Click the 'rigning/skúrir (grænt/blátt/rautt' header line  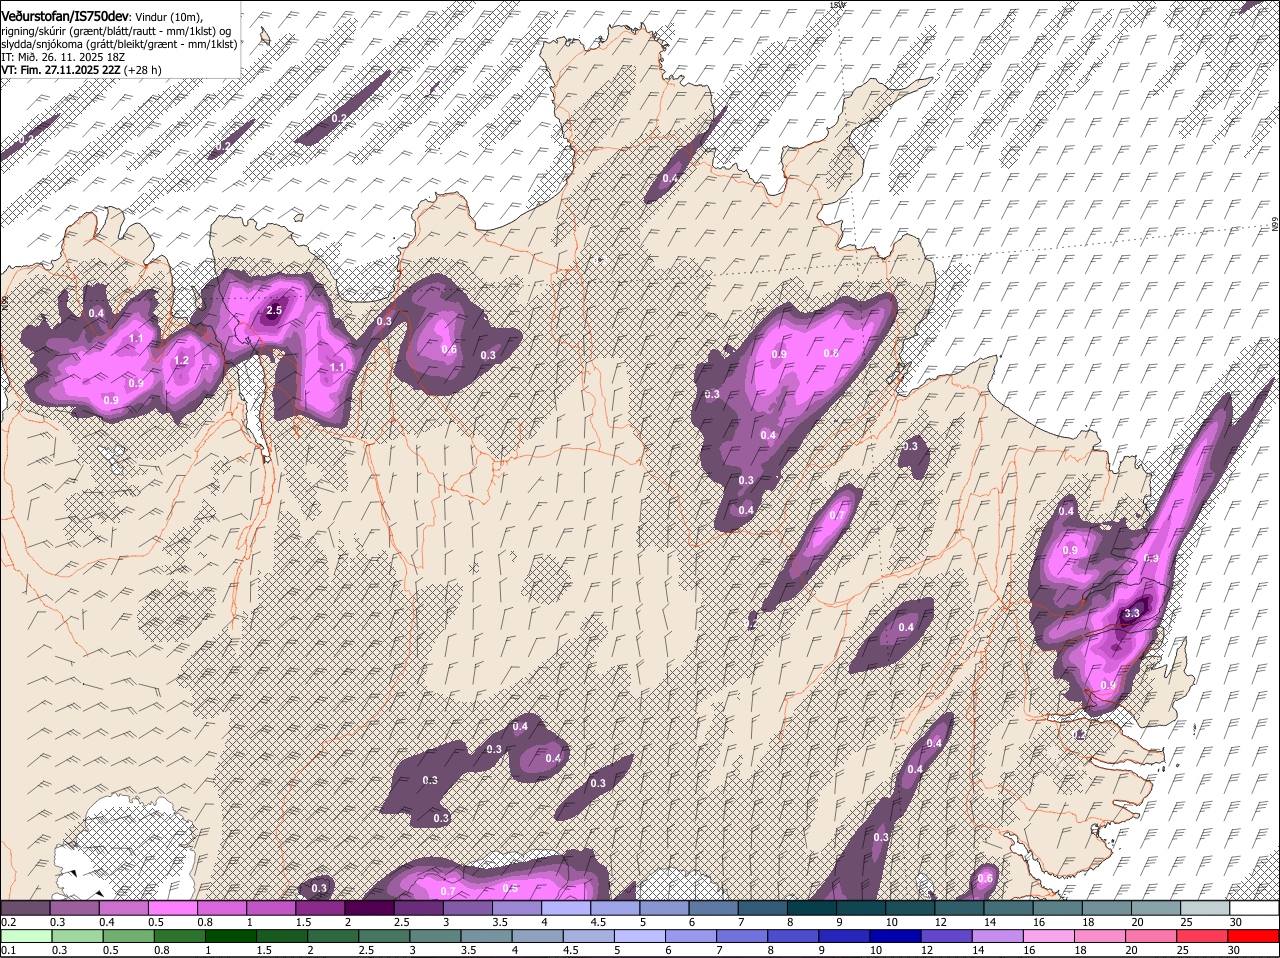coord(115,30)
